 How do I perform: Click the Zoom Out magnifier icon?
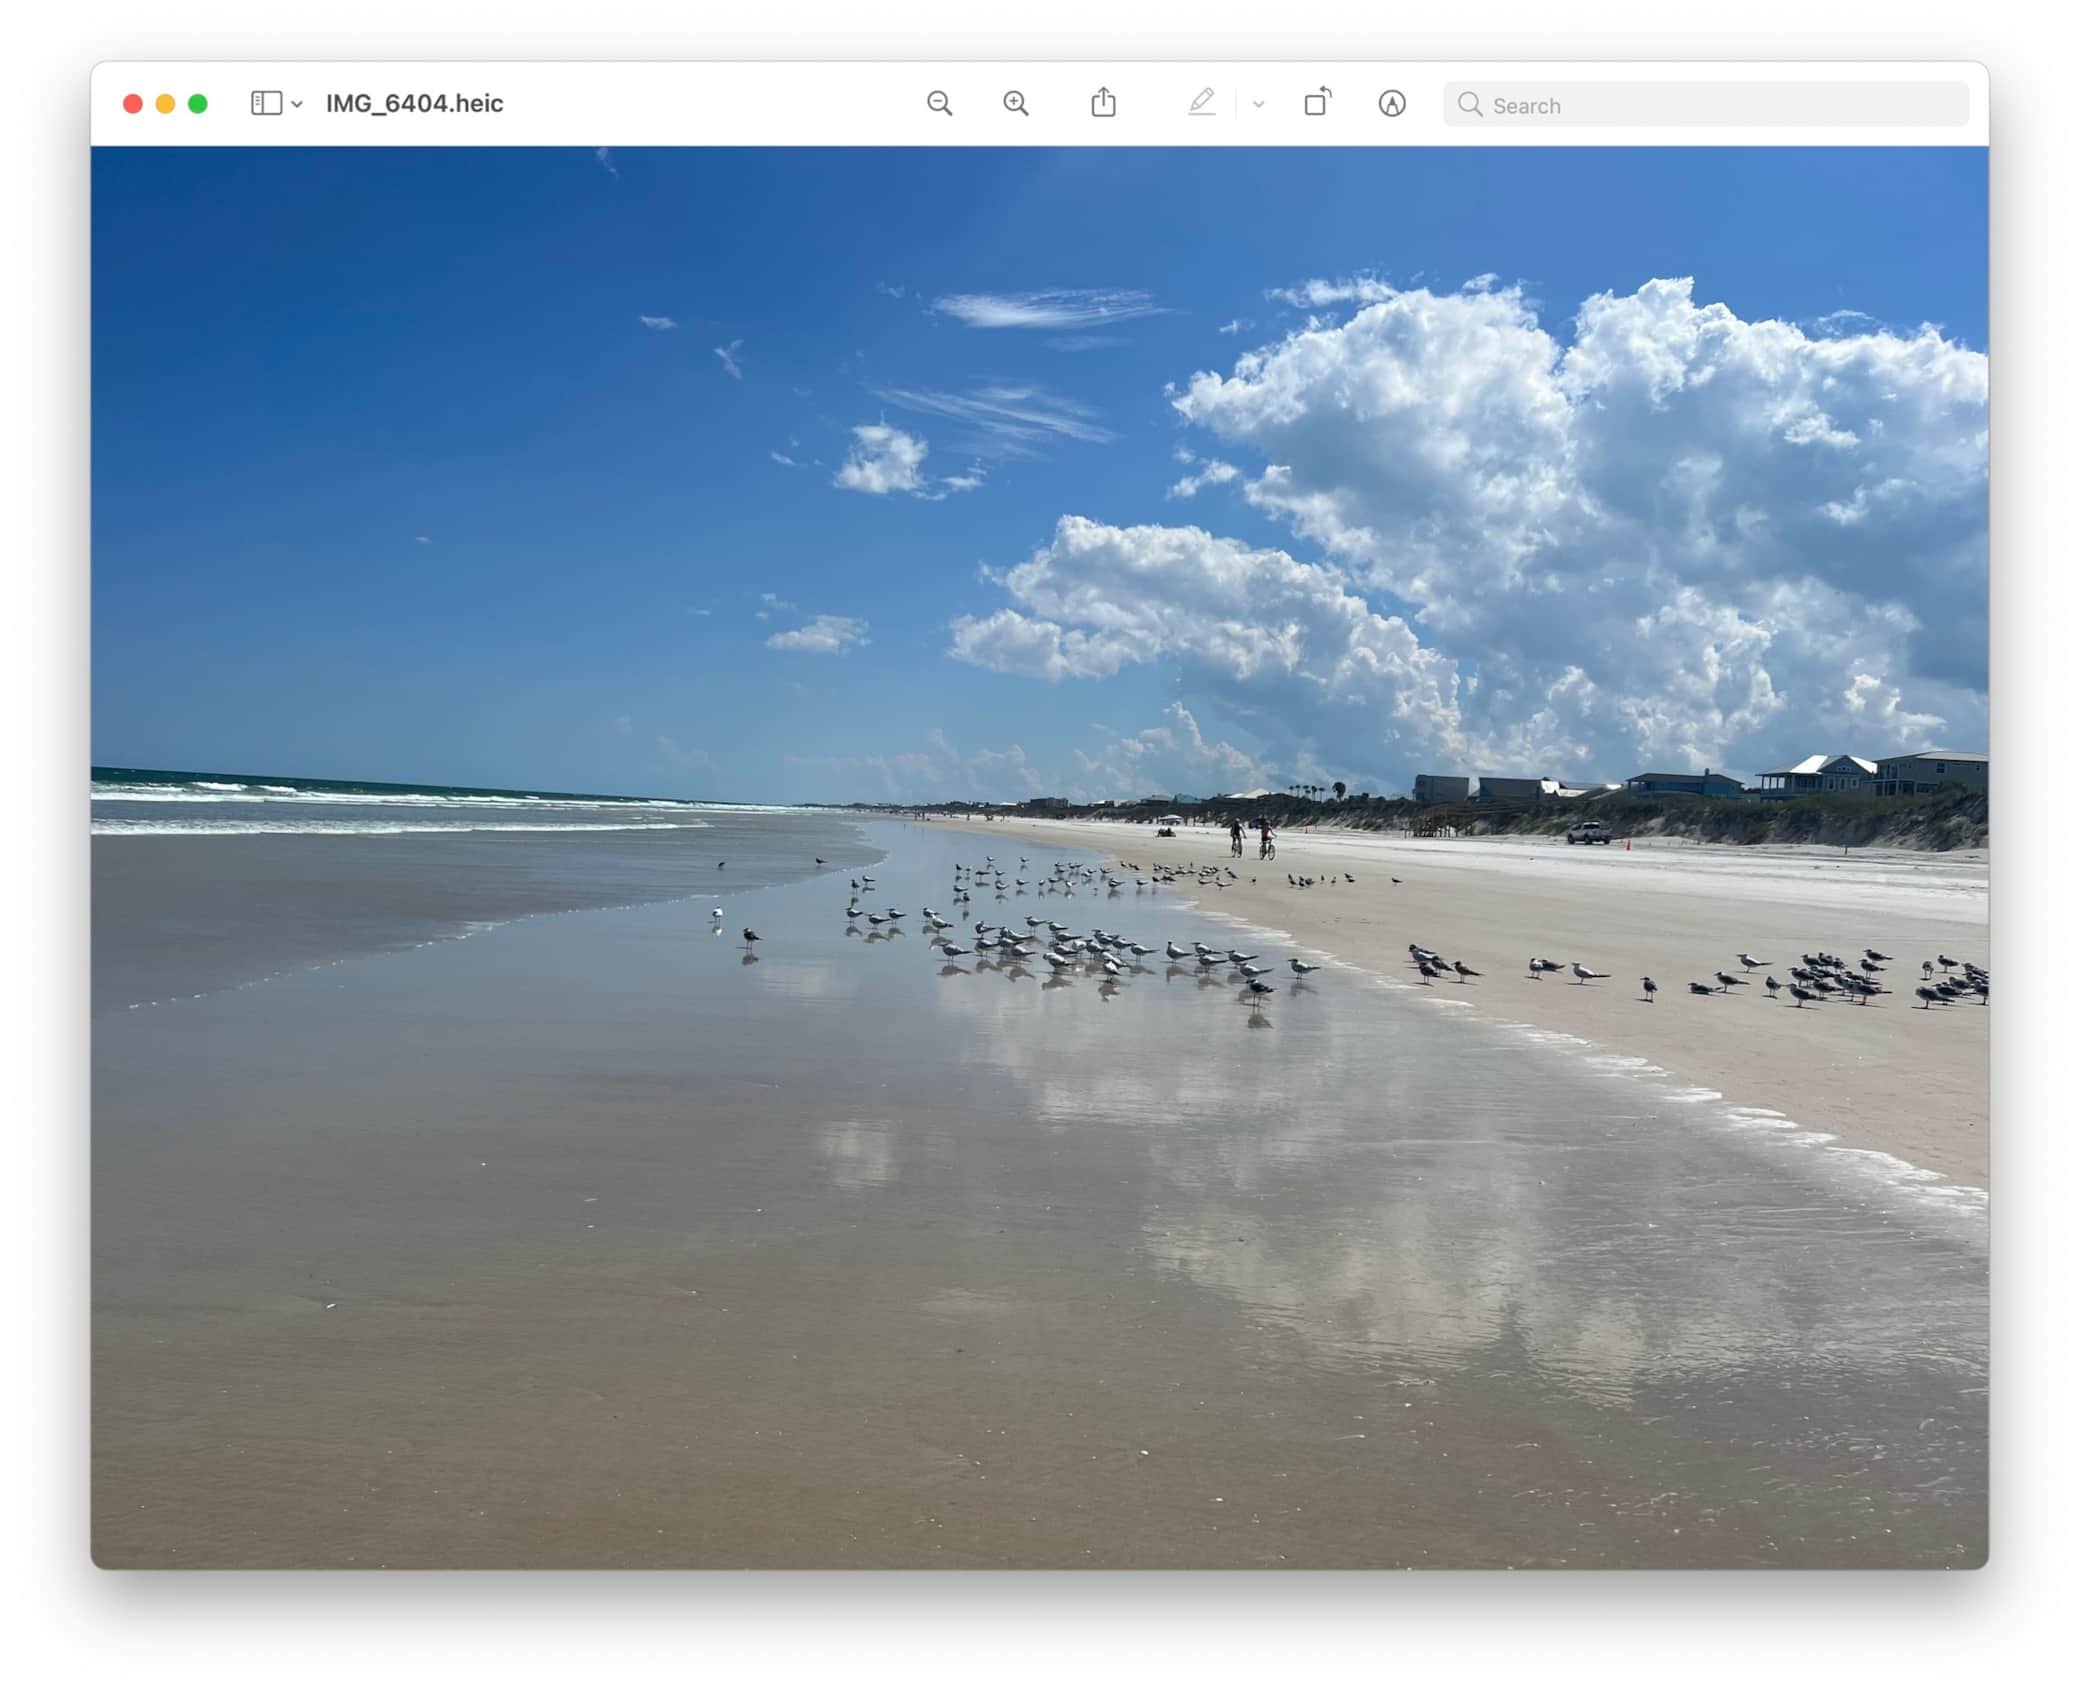pos(939,104)
